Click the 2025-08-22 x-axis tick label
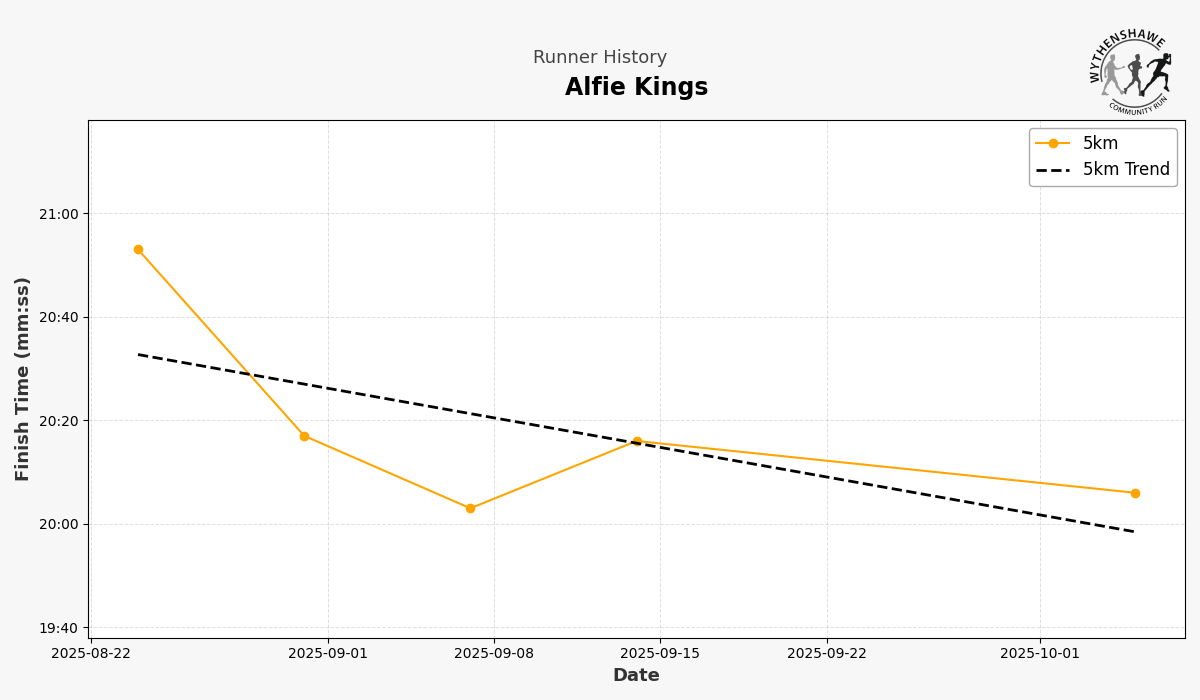The height and width of the screenshot is (700, 1200). tap(91, 654)
